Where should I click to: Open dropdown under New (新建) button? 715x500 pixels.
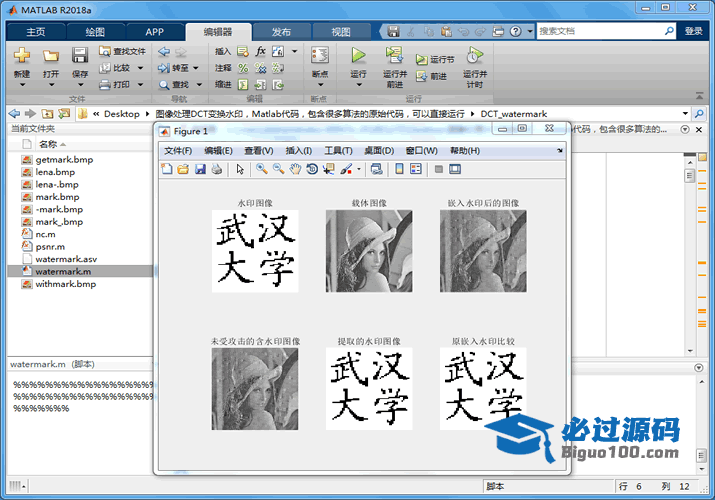[22, 85]
